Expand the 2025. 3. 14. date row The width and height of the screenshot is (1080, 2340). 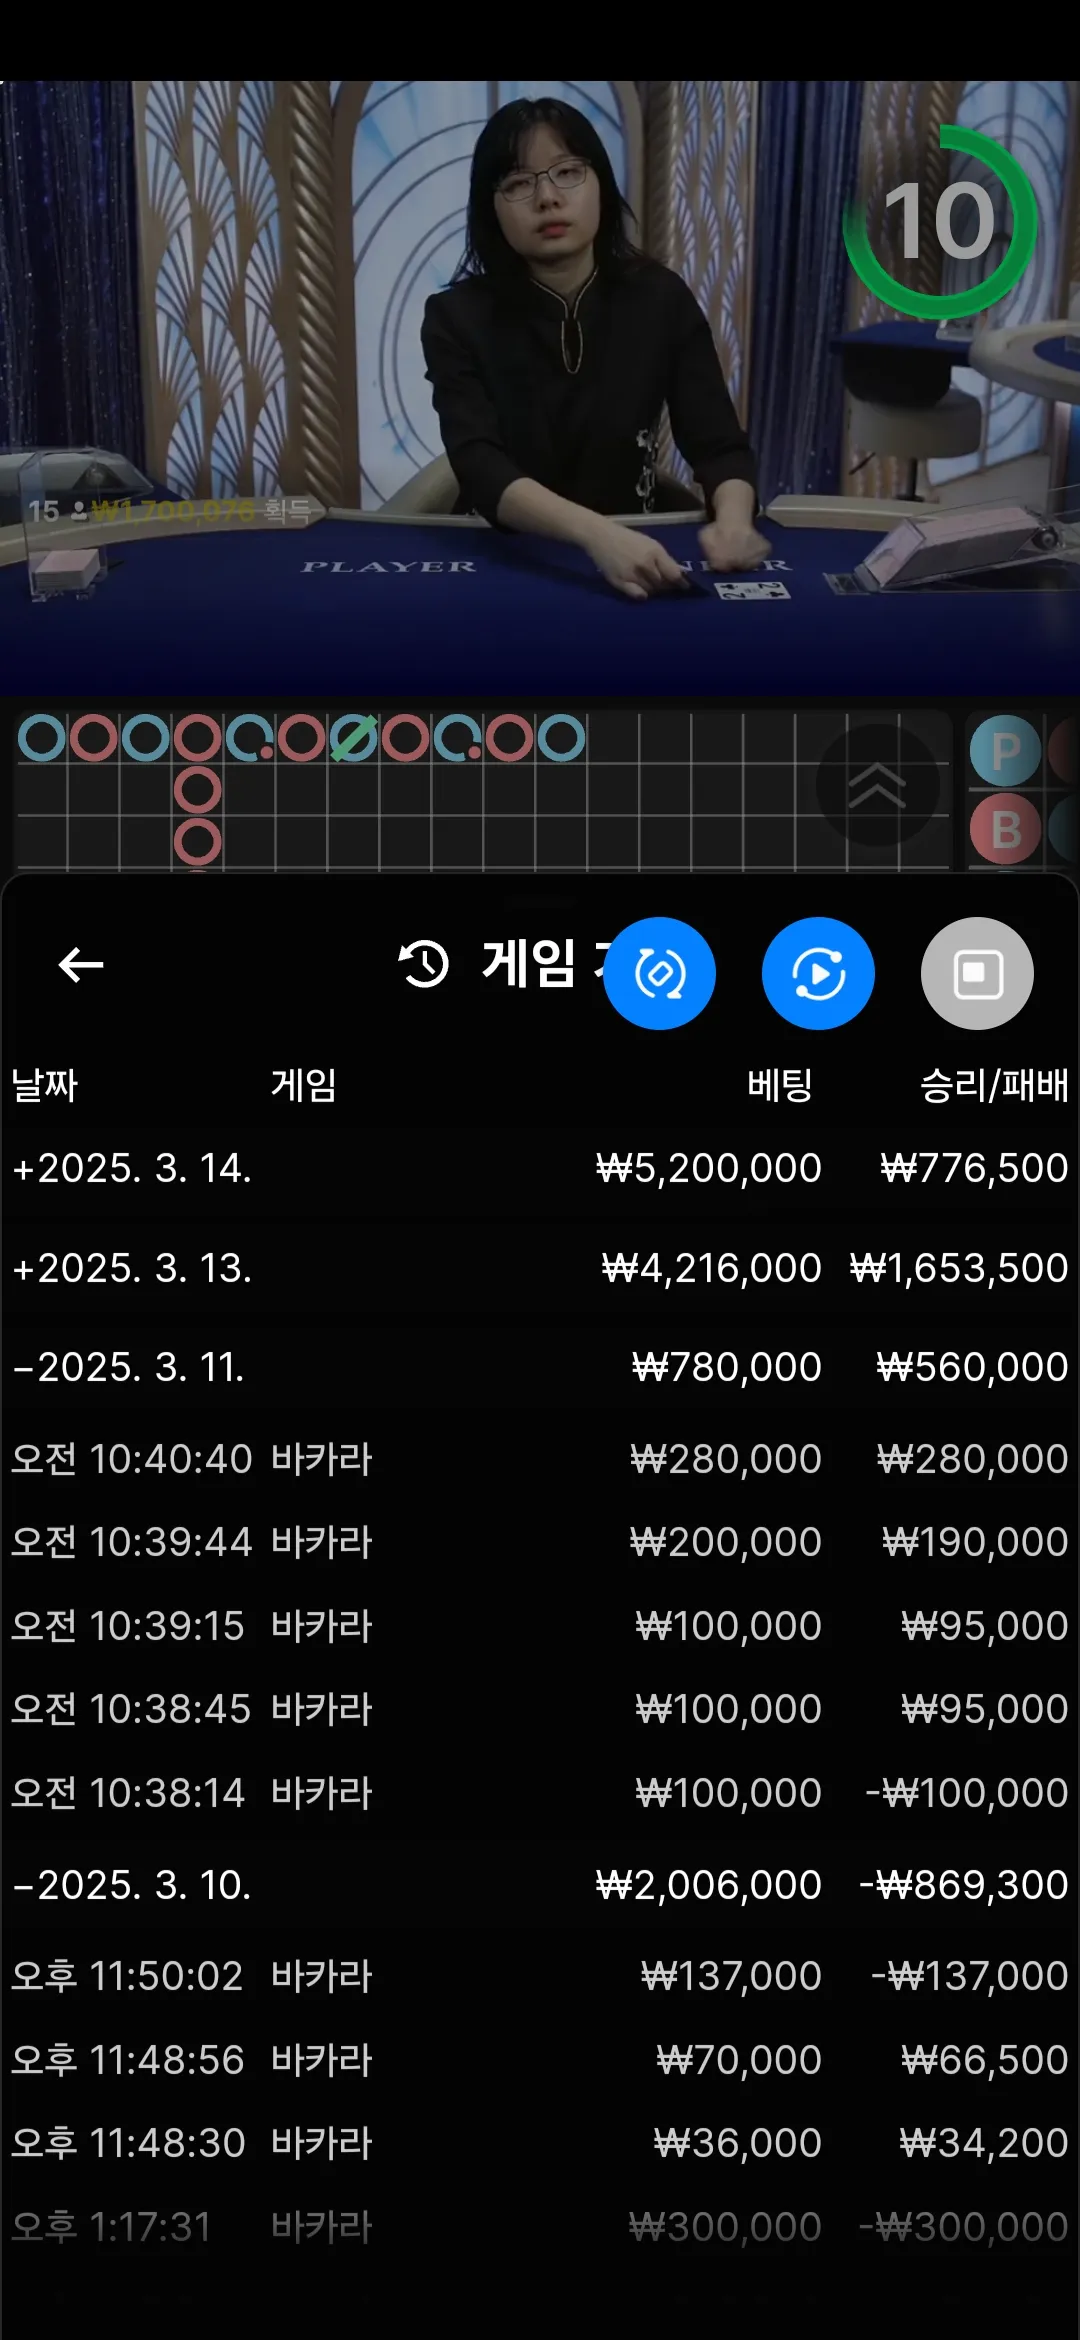[540, 1168]
